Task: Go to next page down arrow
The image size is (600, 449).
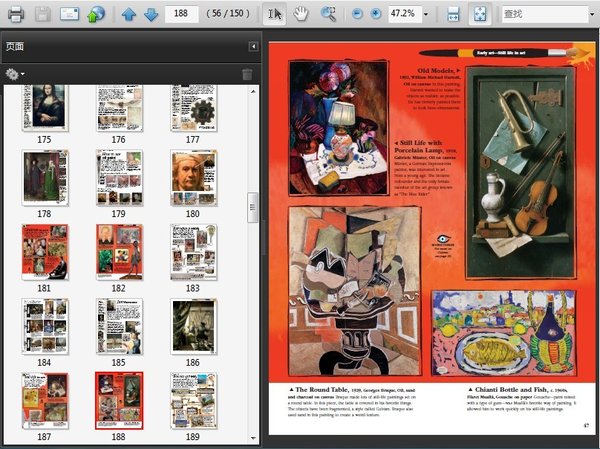Action: tap(151, 15)
